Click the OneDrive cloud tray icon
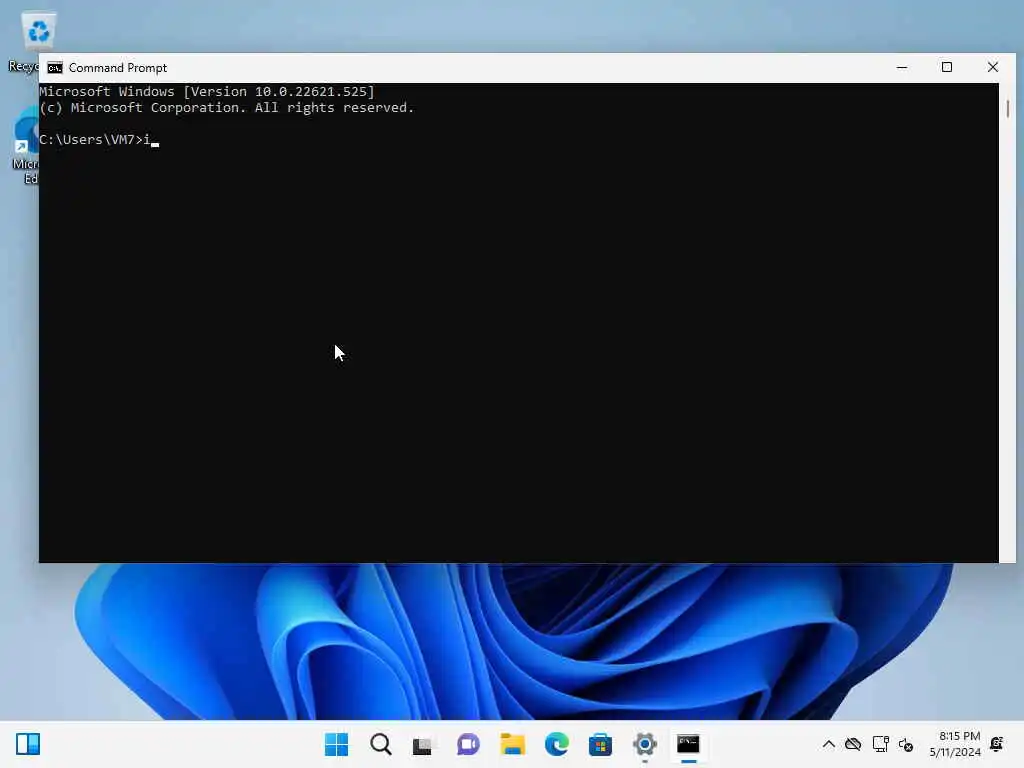 point(853,744)
